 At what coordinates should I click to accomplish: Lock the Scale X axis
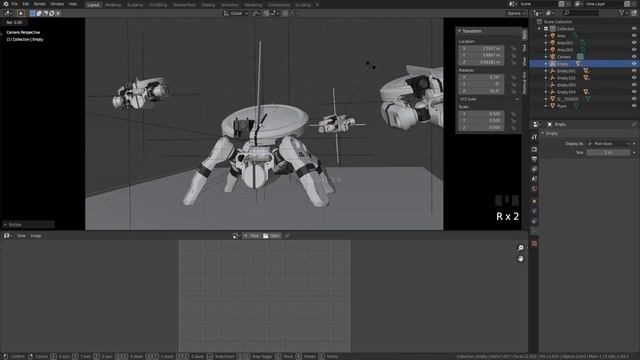click(x=513, y=114)
